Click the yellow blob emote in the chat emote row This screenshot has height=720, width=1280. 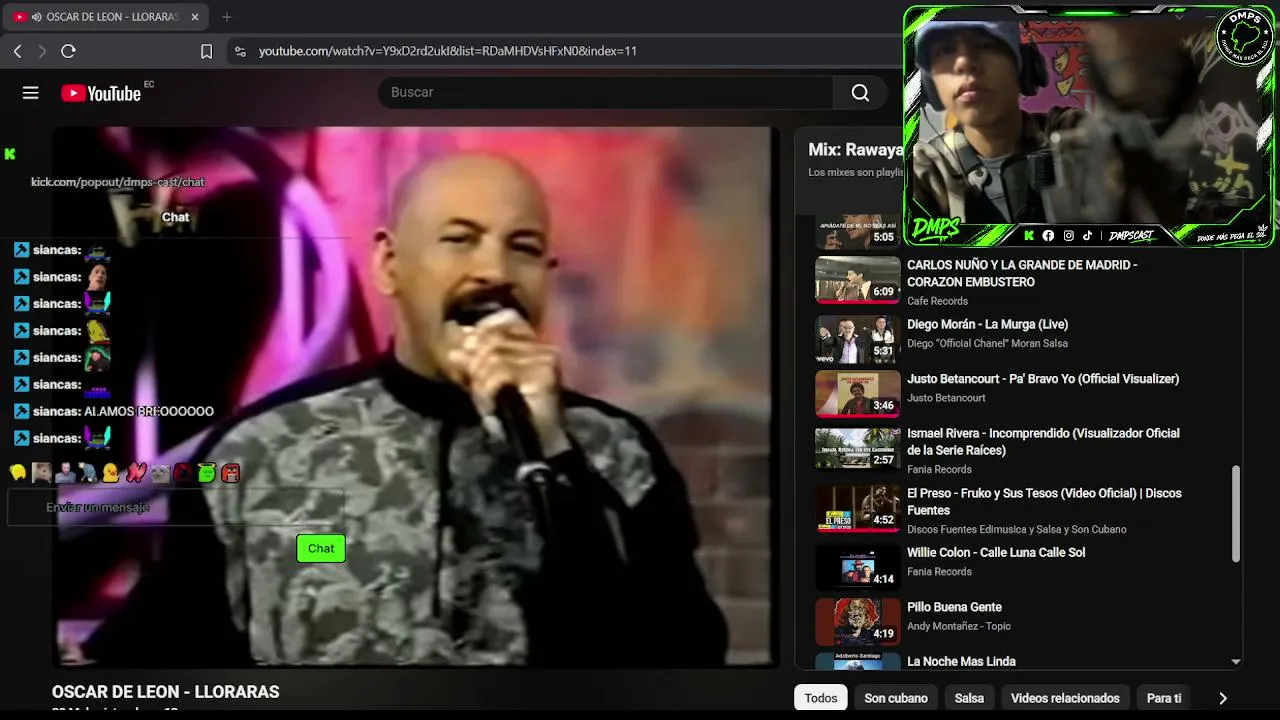coord(18,473)
